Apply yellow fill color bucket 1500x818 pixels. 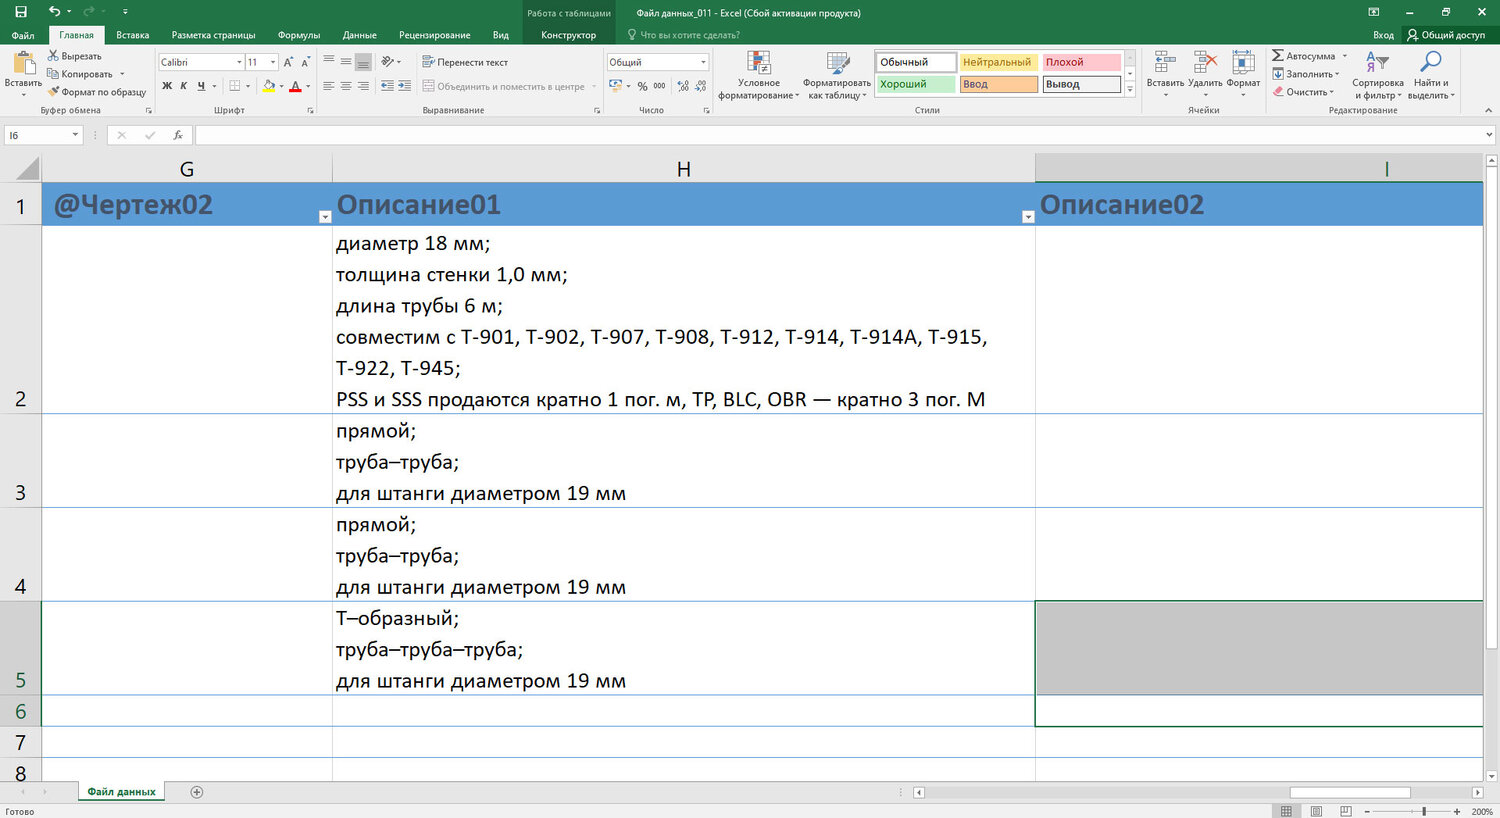click(269, 86)
